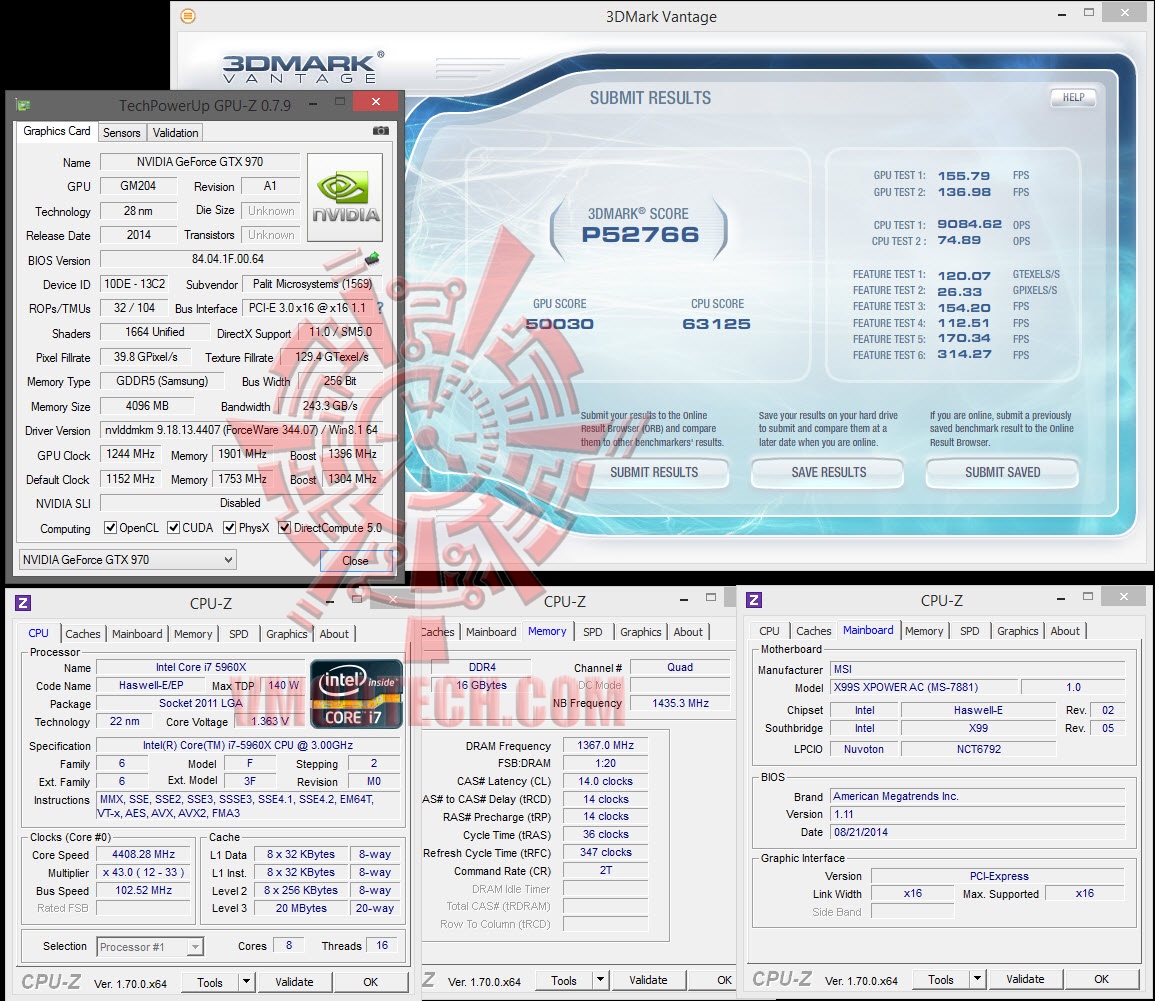This screenshot has width=1155, height=1001.
Task: Click the purple Z icon in CPU-Z CPU window
Action: (23, 603)
